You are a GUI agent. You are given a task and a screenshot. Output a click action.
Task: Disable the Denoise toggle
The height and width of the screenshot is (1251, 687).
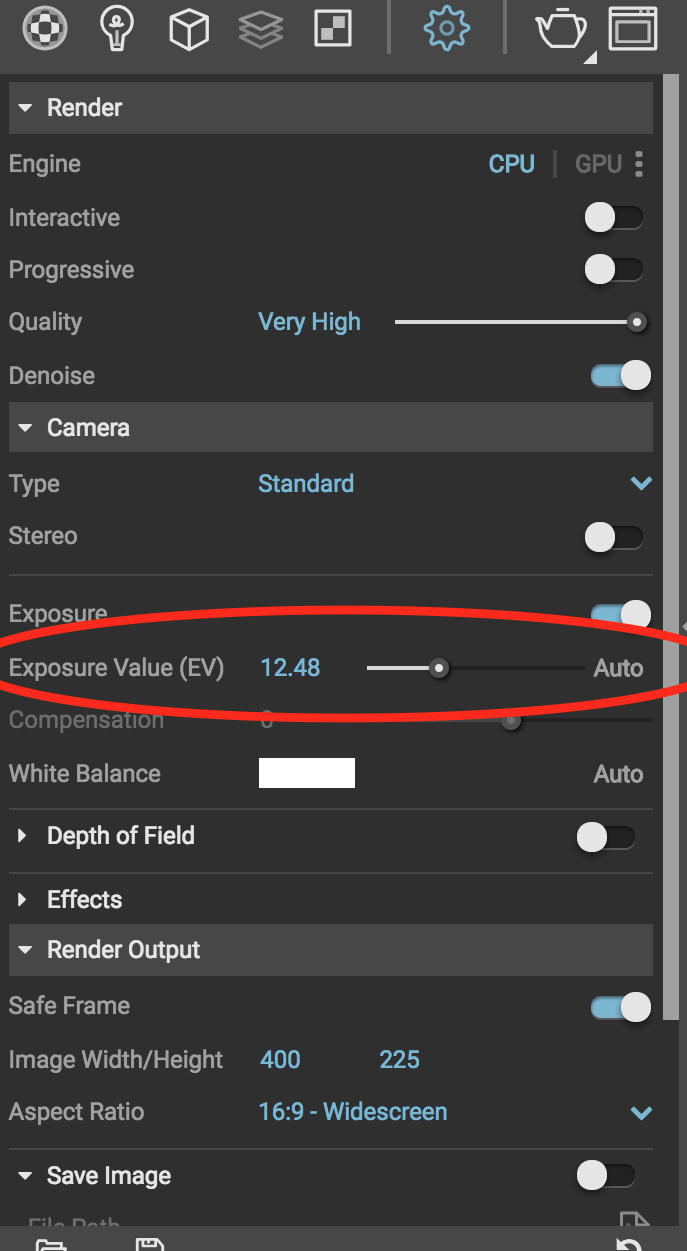point(620,375)
